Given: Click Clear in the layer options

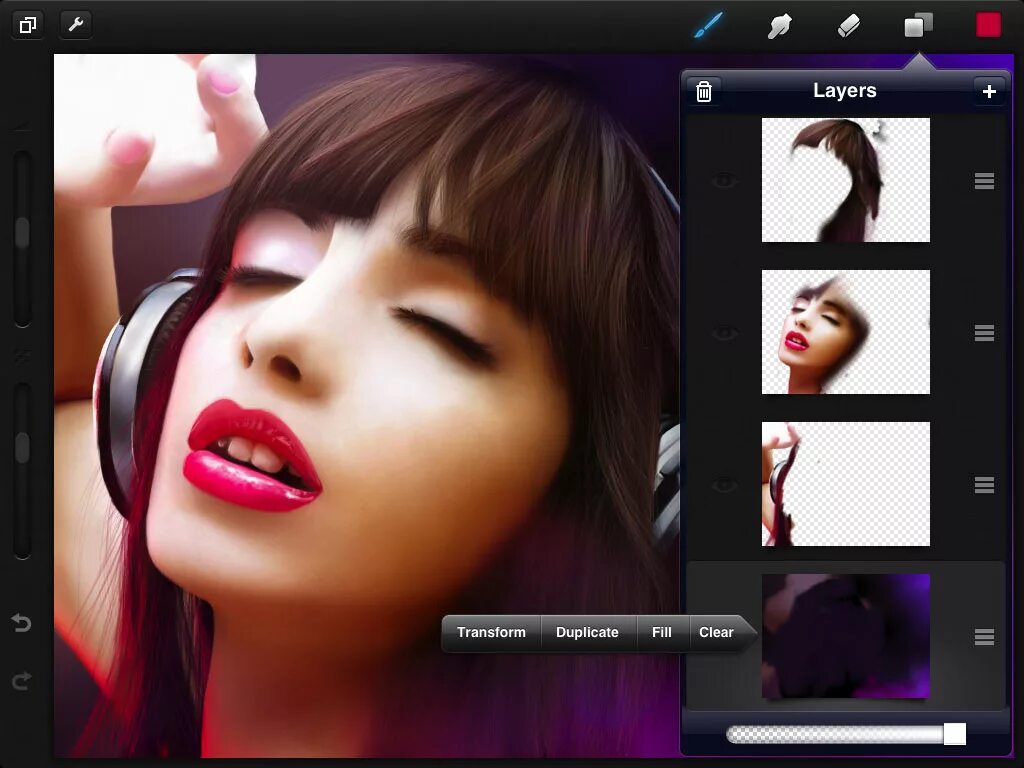Looking at the screenshot, I should pos(716,632).
